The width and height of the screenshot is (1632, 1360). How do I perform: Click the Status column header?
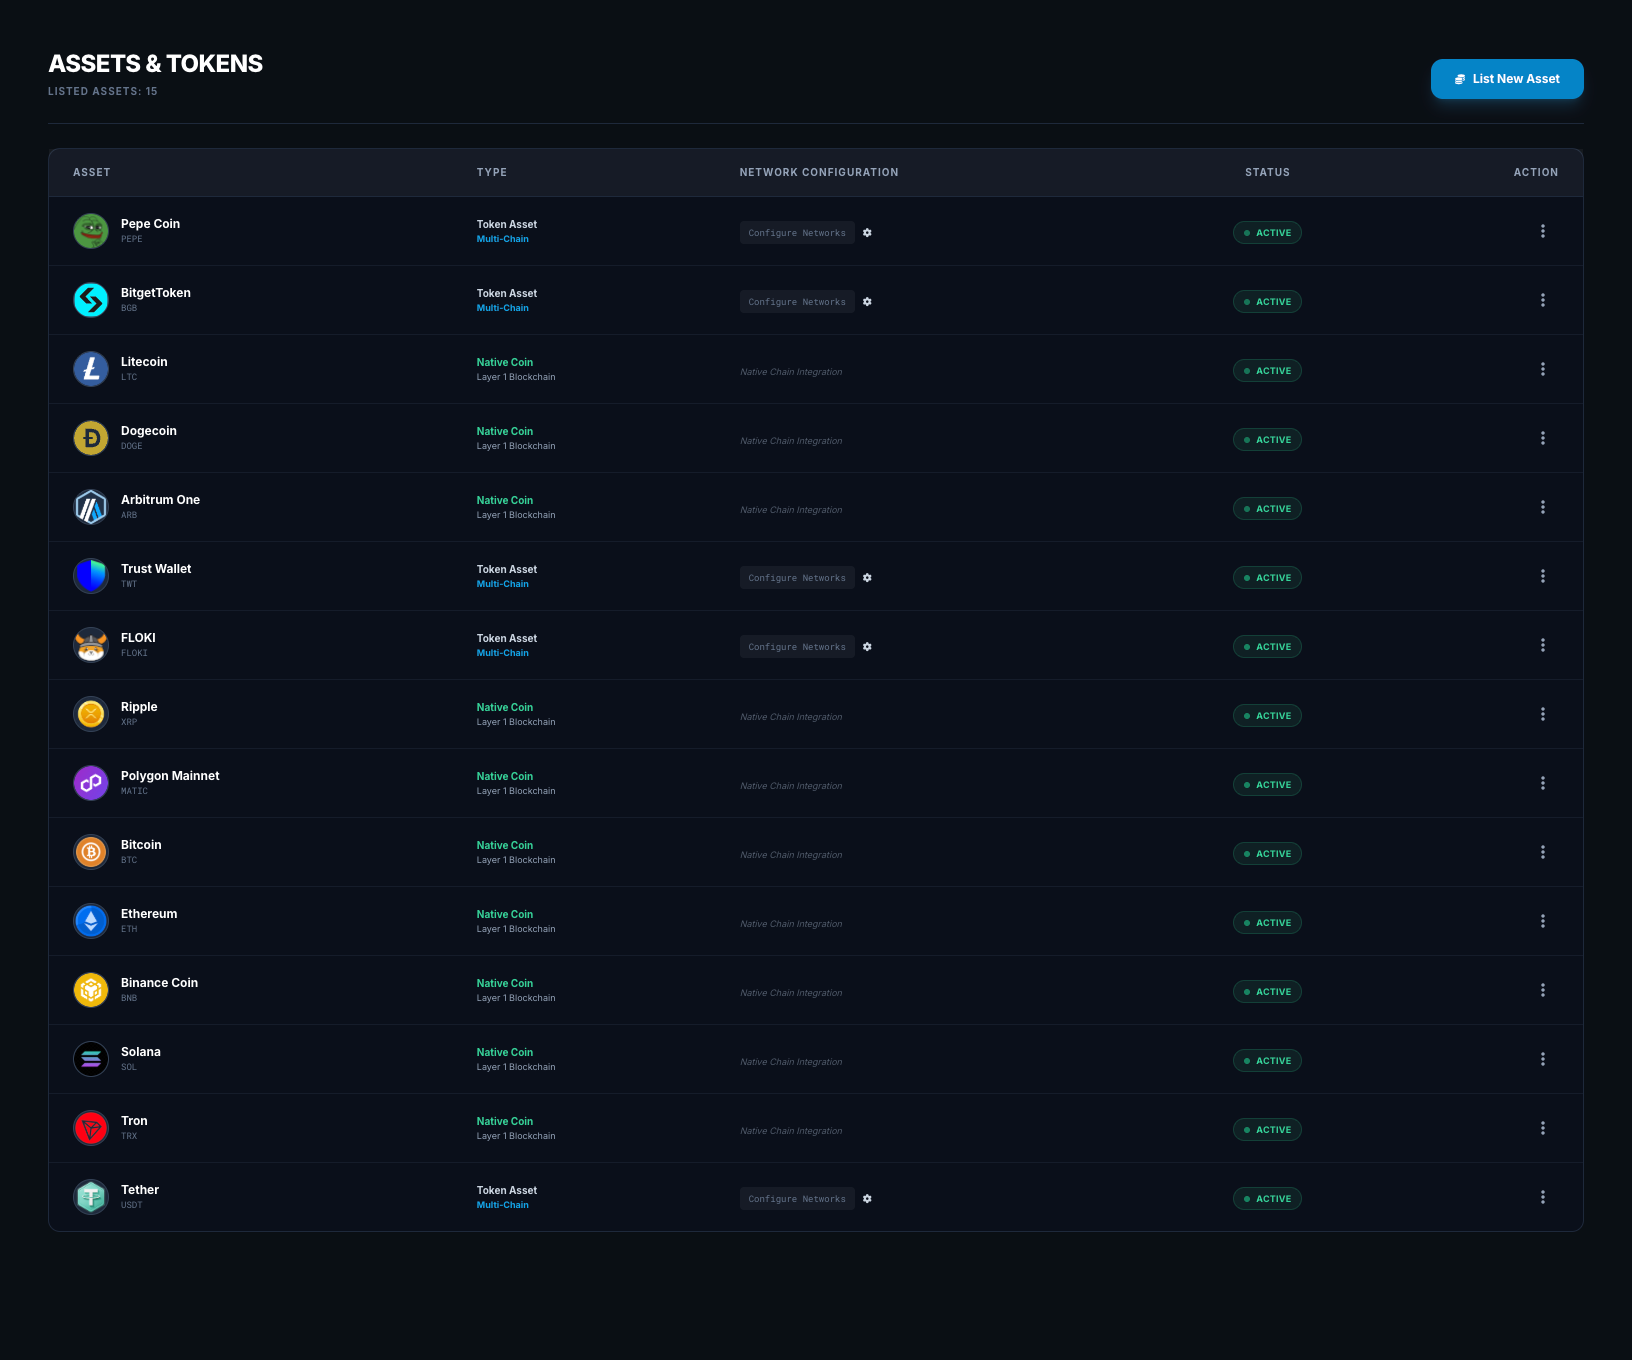point(1266,173)
